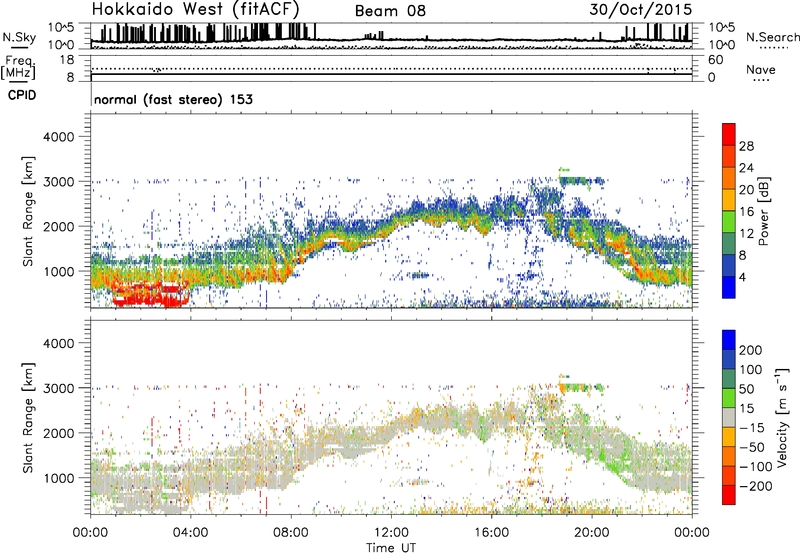Click the red bottom of velocity colorbar
Screen dimensions: 800x554
click(729, 495)
